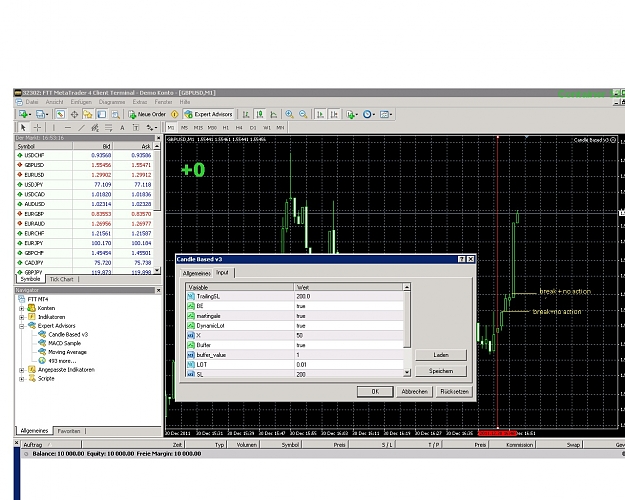Switch to the Tick Chart tab
This screenshot has width=625, height=500.
pos(61,279)
